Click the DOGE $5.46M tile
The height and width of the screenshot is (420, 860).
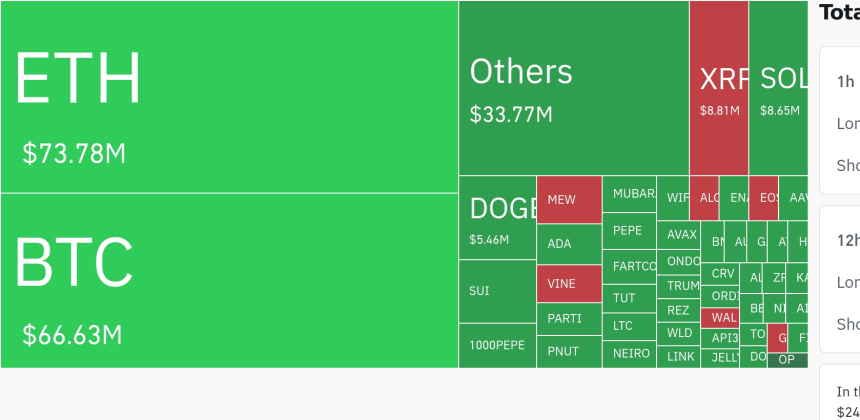pyautogui.click(x=497, y=218)
